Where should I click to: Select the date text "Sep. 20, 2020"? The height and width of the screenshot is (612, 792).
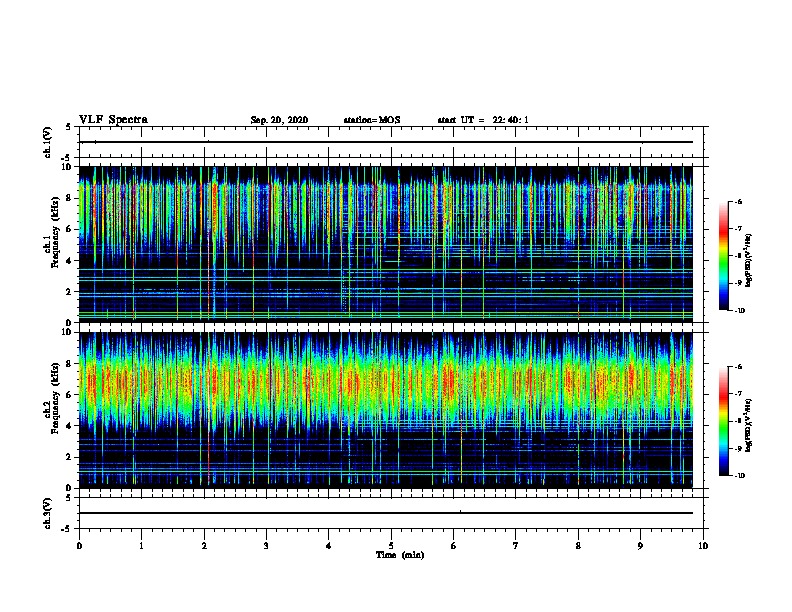[279, 120]
